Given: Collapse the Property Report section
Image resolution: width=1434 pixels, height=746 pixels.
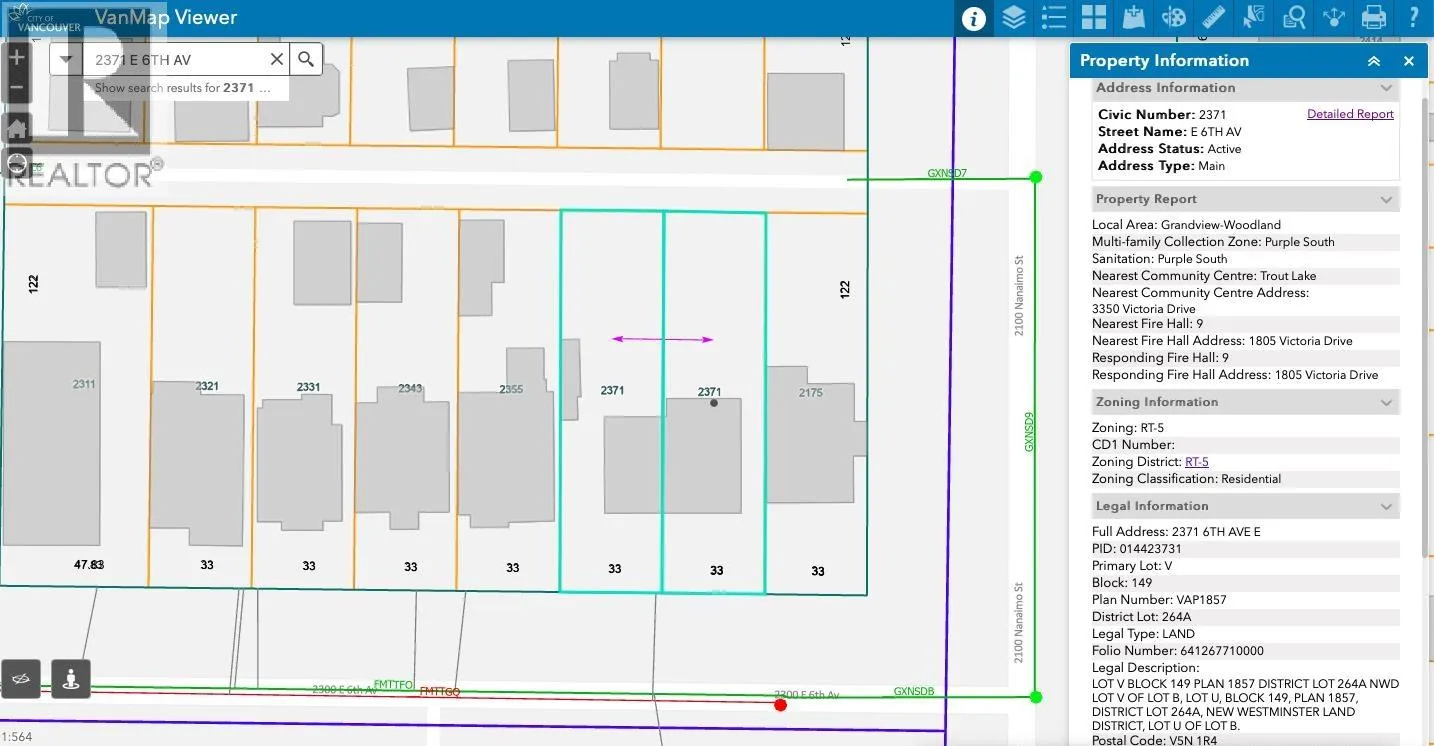Looking at the screenshot, I should pyautogui.click(x=1386, y=199).
